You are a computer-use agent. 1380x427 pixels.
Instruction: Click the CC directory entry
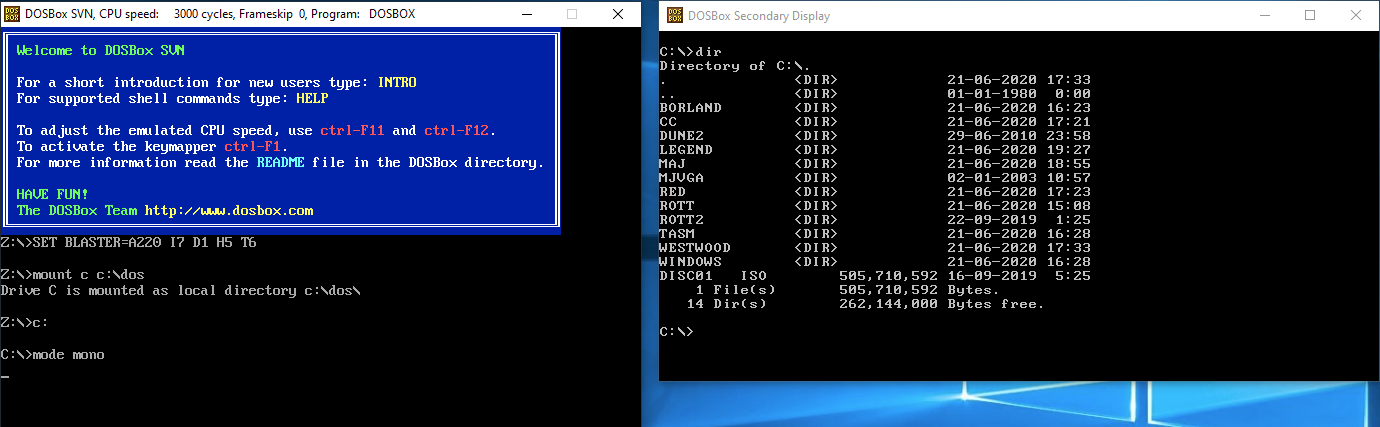875,121
